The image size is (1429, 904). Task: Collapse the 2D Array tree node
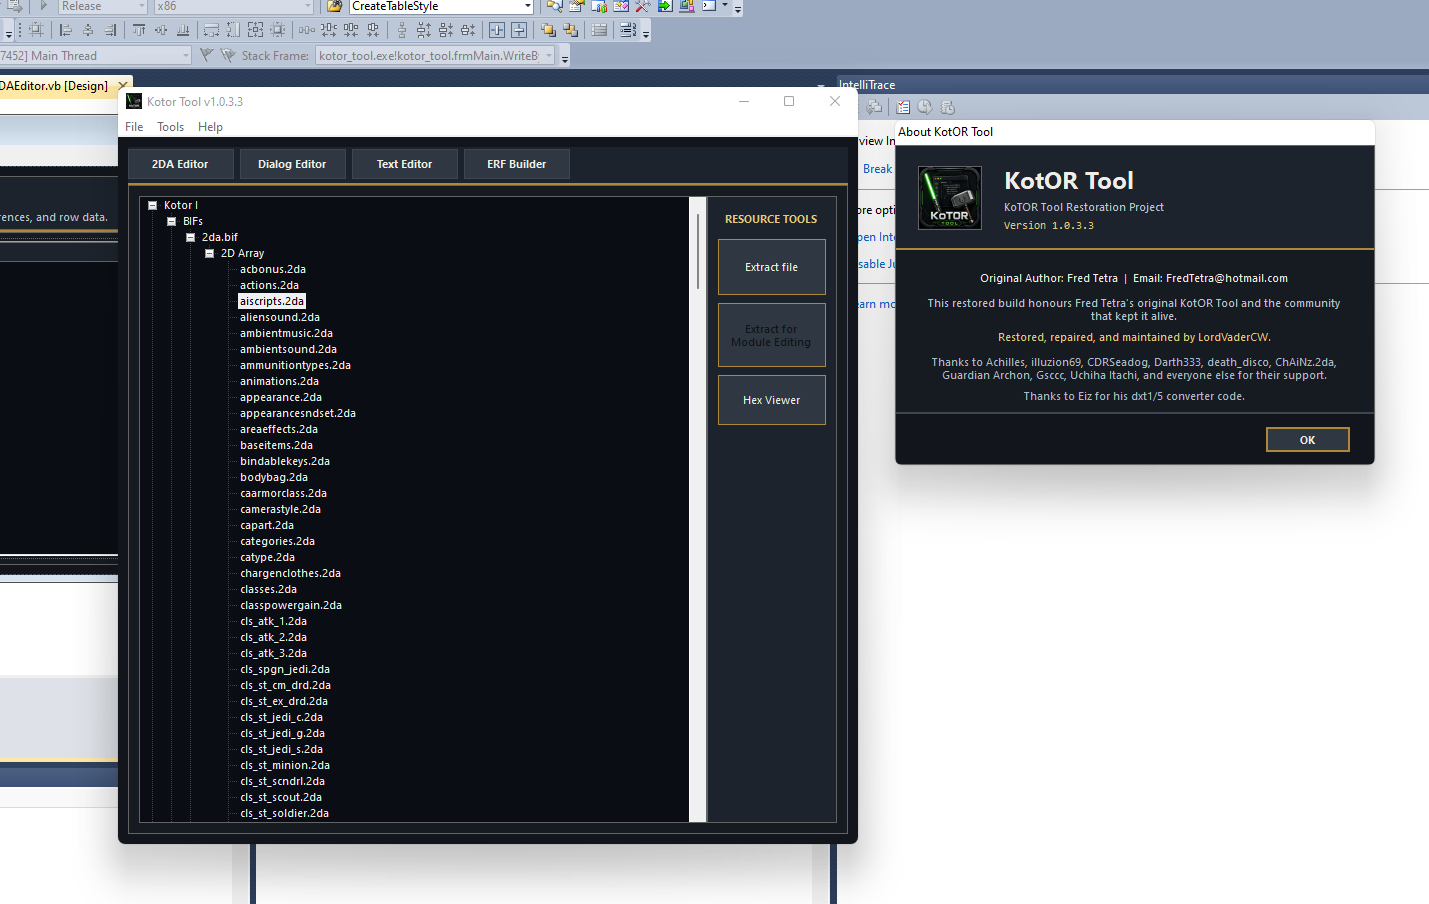pyautogui.click(x=210, y=253)
